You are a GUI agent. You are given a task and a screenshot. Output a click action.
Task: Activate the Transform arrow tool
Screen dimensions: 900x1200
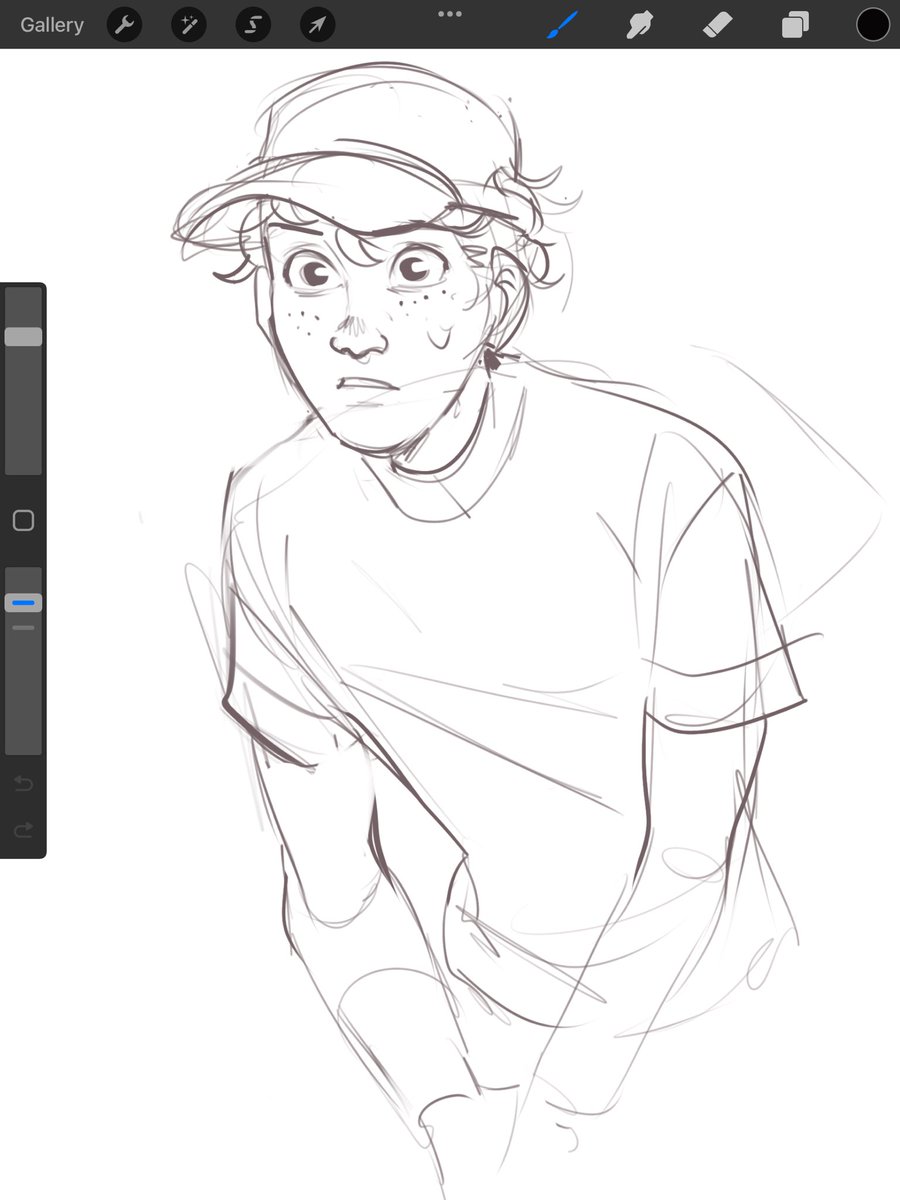point(317,25)
